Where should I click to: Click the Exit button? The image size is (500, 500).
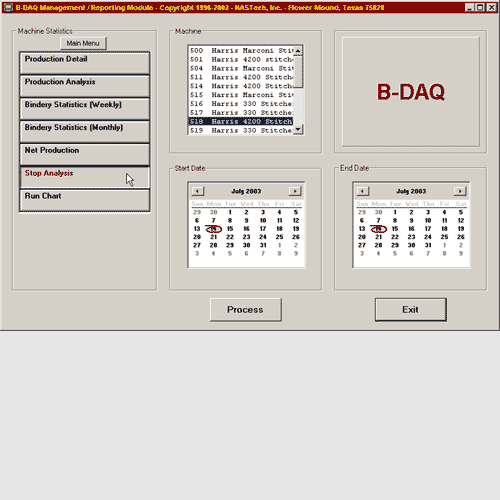(411, 310)
